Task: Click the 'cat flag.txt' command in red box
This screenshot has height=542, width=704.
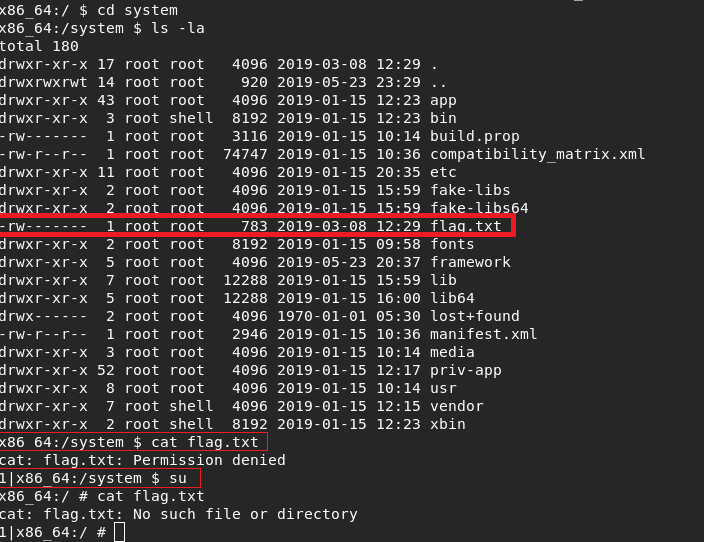Action: coord(205,442)
